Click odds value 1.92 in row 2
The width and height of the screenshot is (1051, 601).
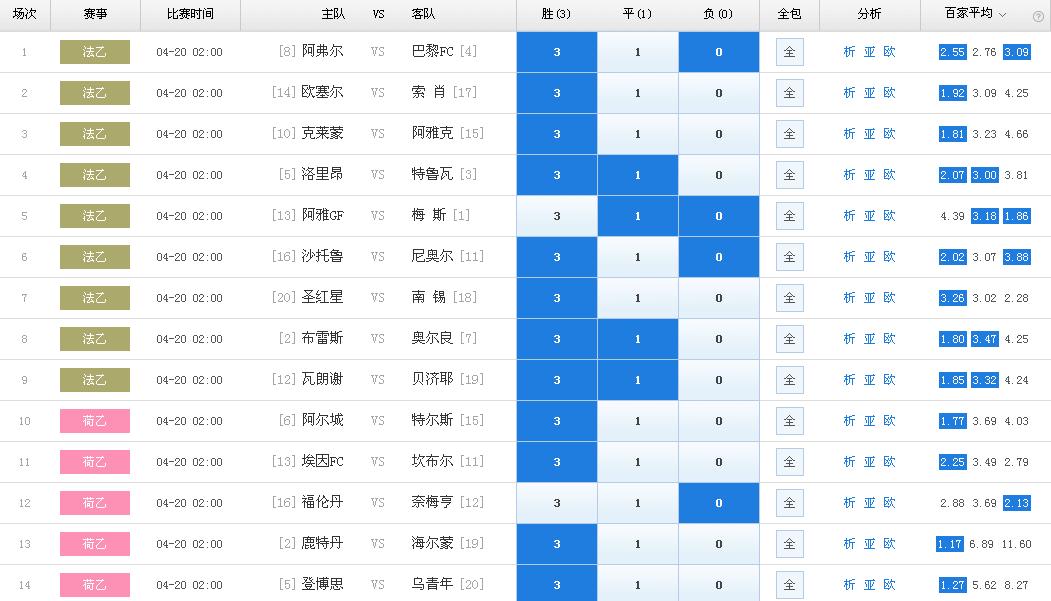click(952, 93)
